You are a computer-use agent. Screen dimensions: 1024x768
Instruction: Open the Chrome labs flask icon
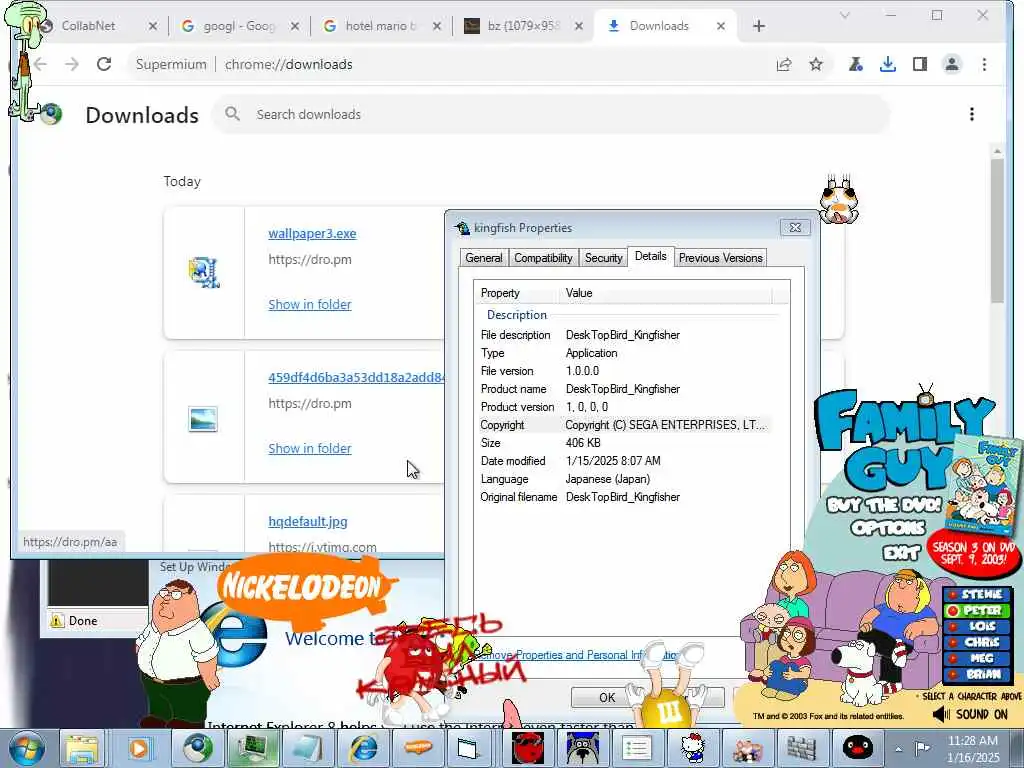[856, 64]
